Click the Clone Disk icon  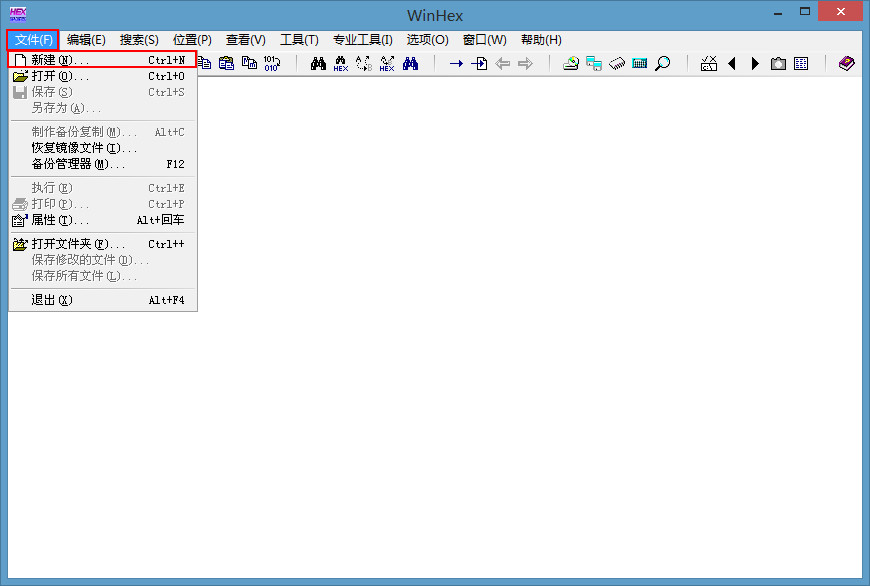tap(594, 63)
